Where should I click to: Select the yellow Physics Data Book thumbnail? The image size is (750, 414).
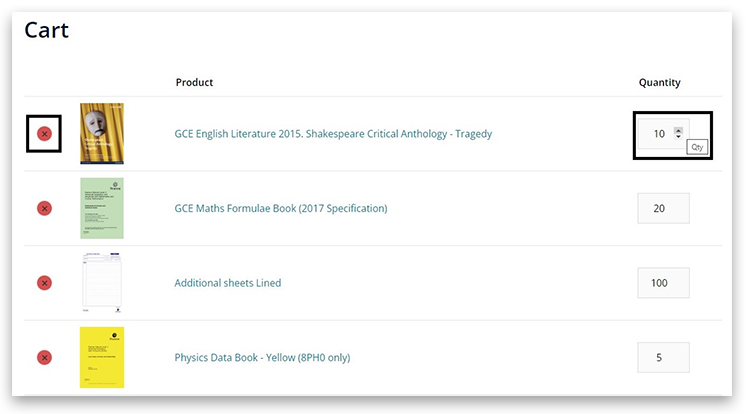pyautogui.click(x=102, y=357)
